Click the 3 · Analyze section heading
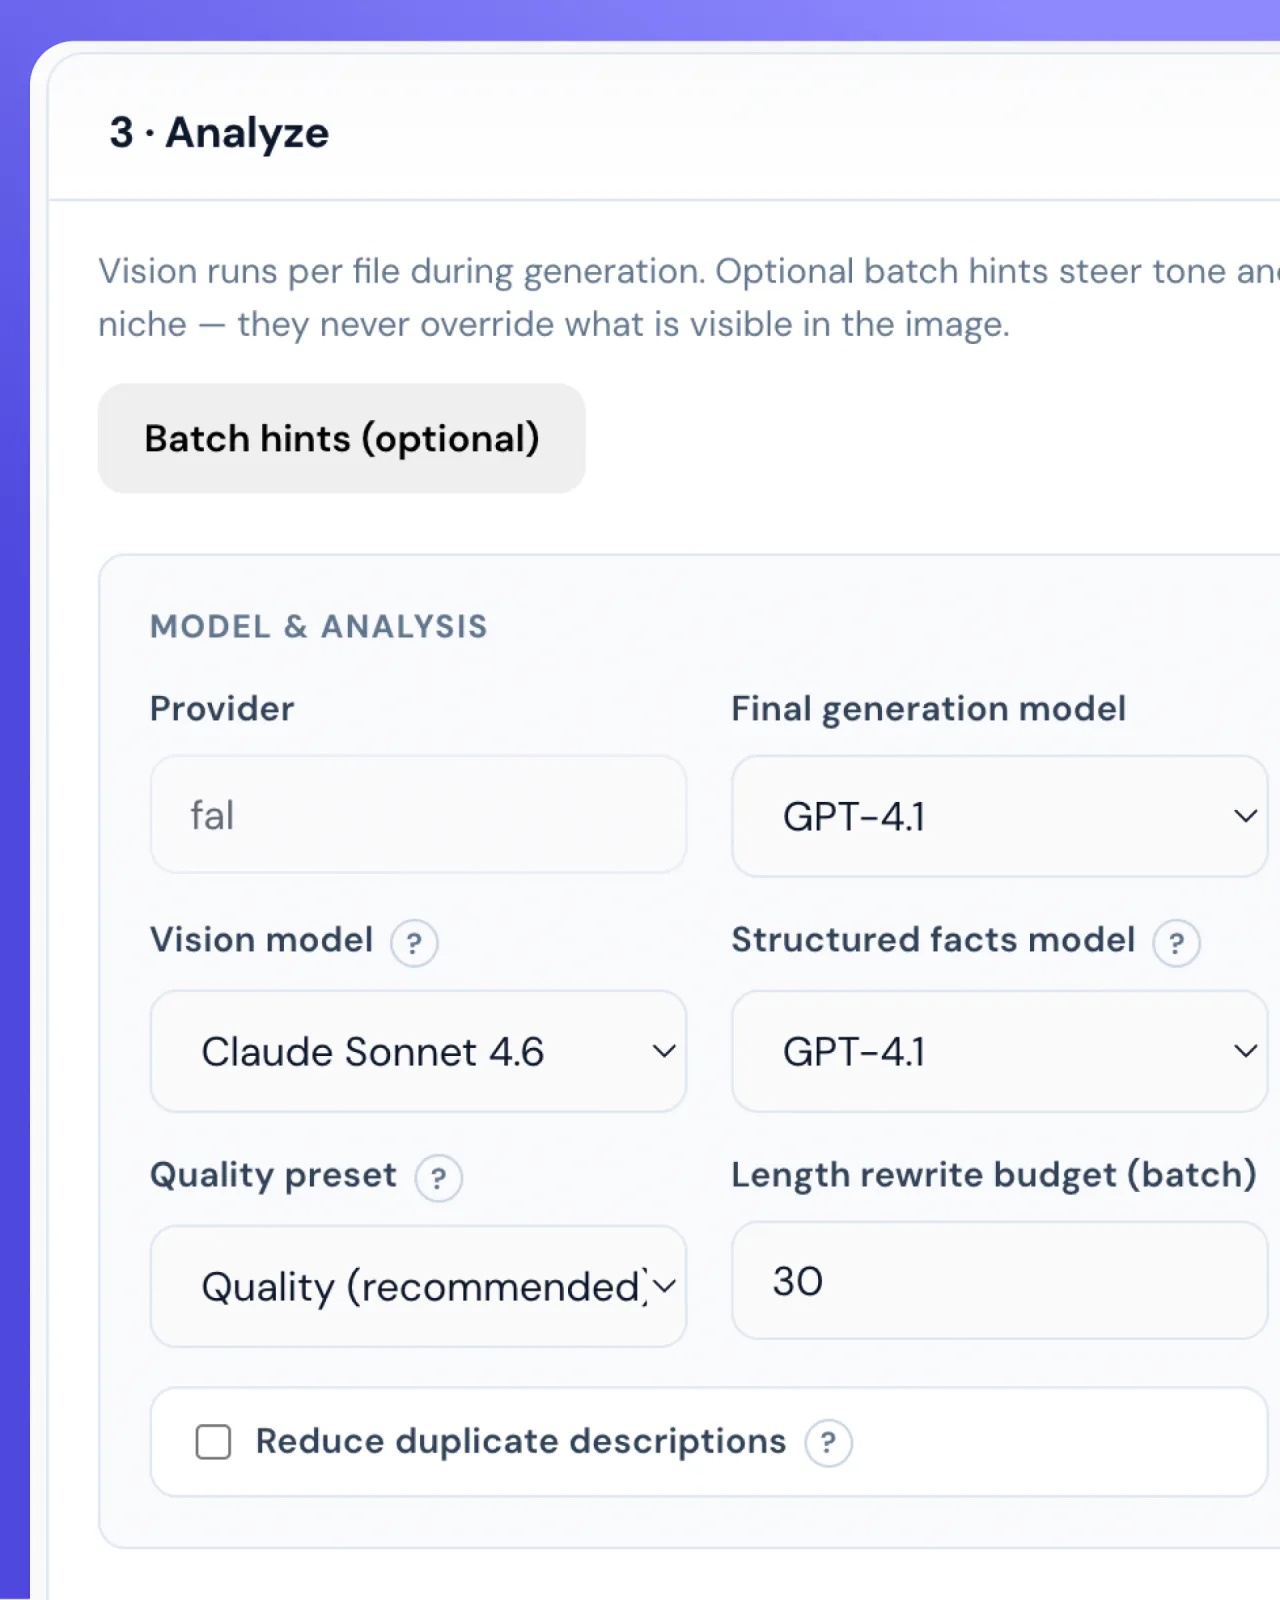Image resolution: width=1280 pixels, height=1600 pixels. click(x=219, y=132)
